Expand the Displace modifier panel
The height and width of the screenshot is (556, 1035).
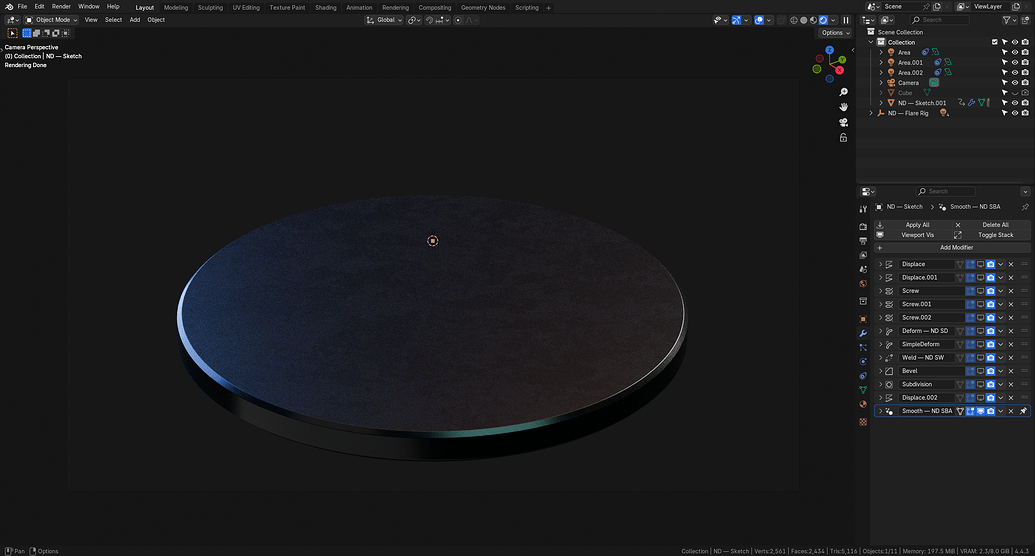point(880,264)
